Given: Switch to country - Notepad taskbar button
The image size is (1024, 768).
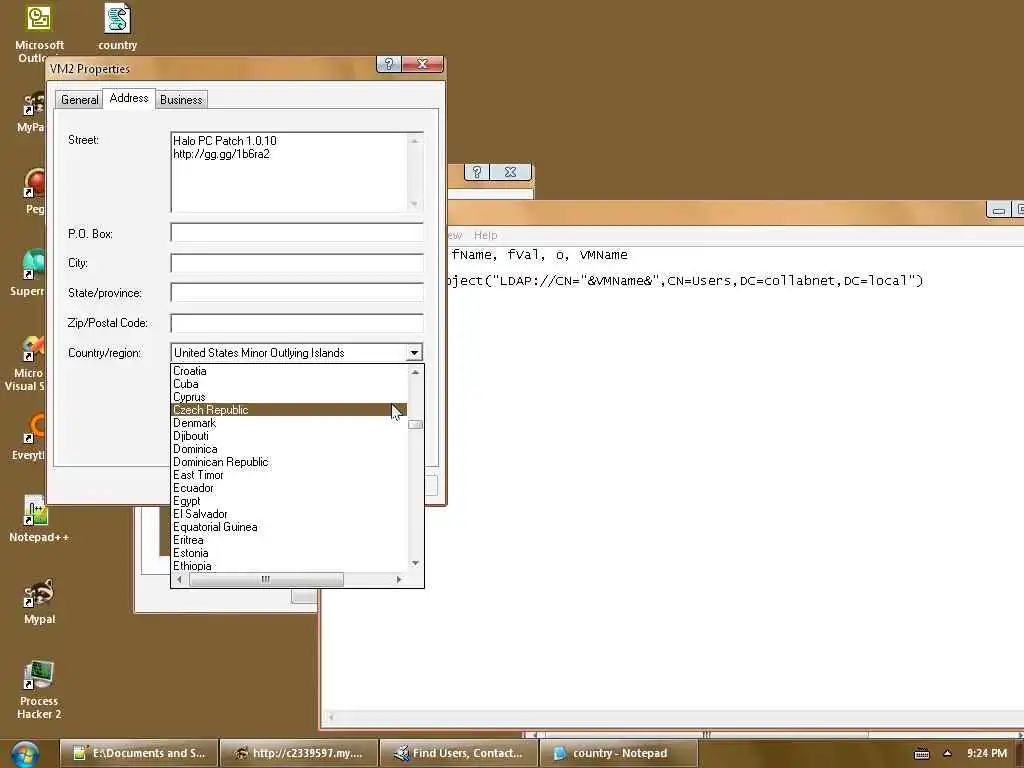Looking at the screenshot, I should [618, 753].
